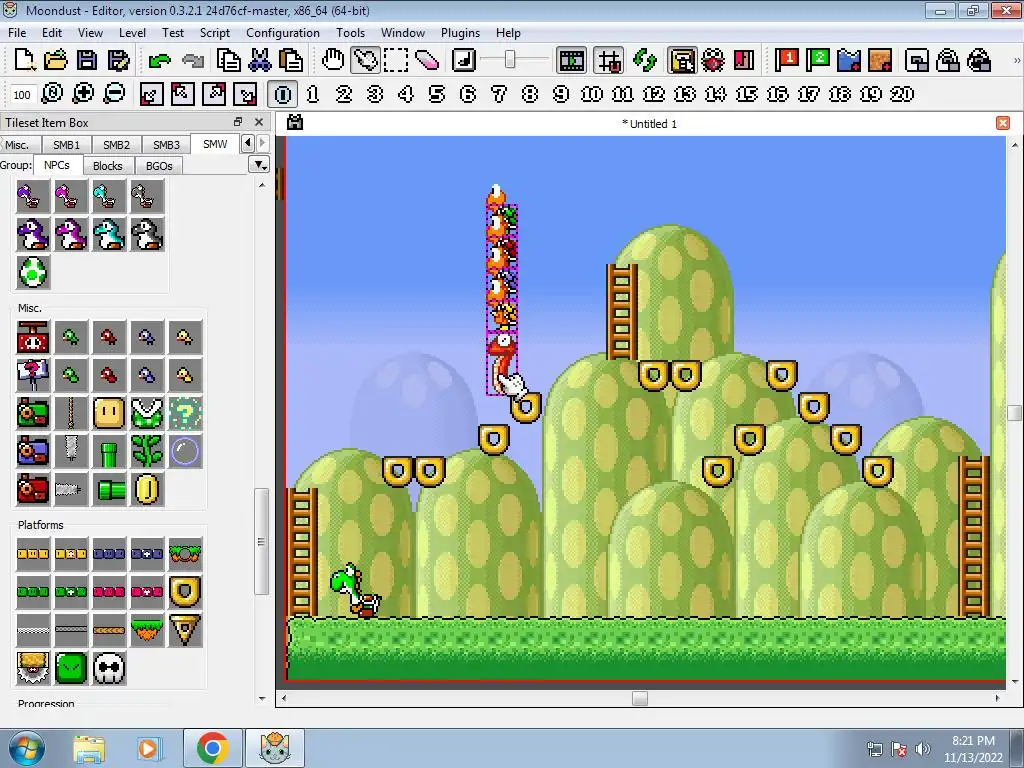Undo the last action with the green arrow

point(159,61)
